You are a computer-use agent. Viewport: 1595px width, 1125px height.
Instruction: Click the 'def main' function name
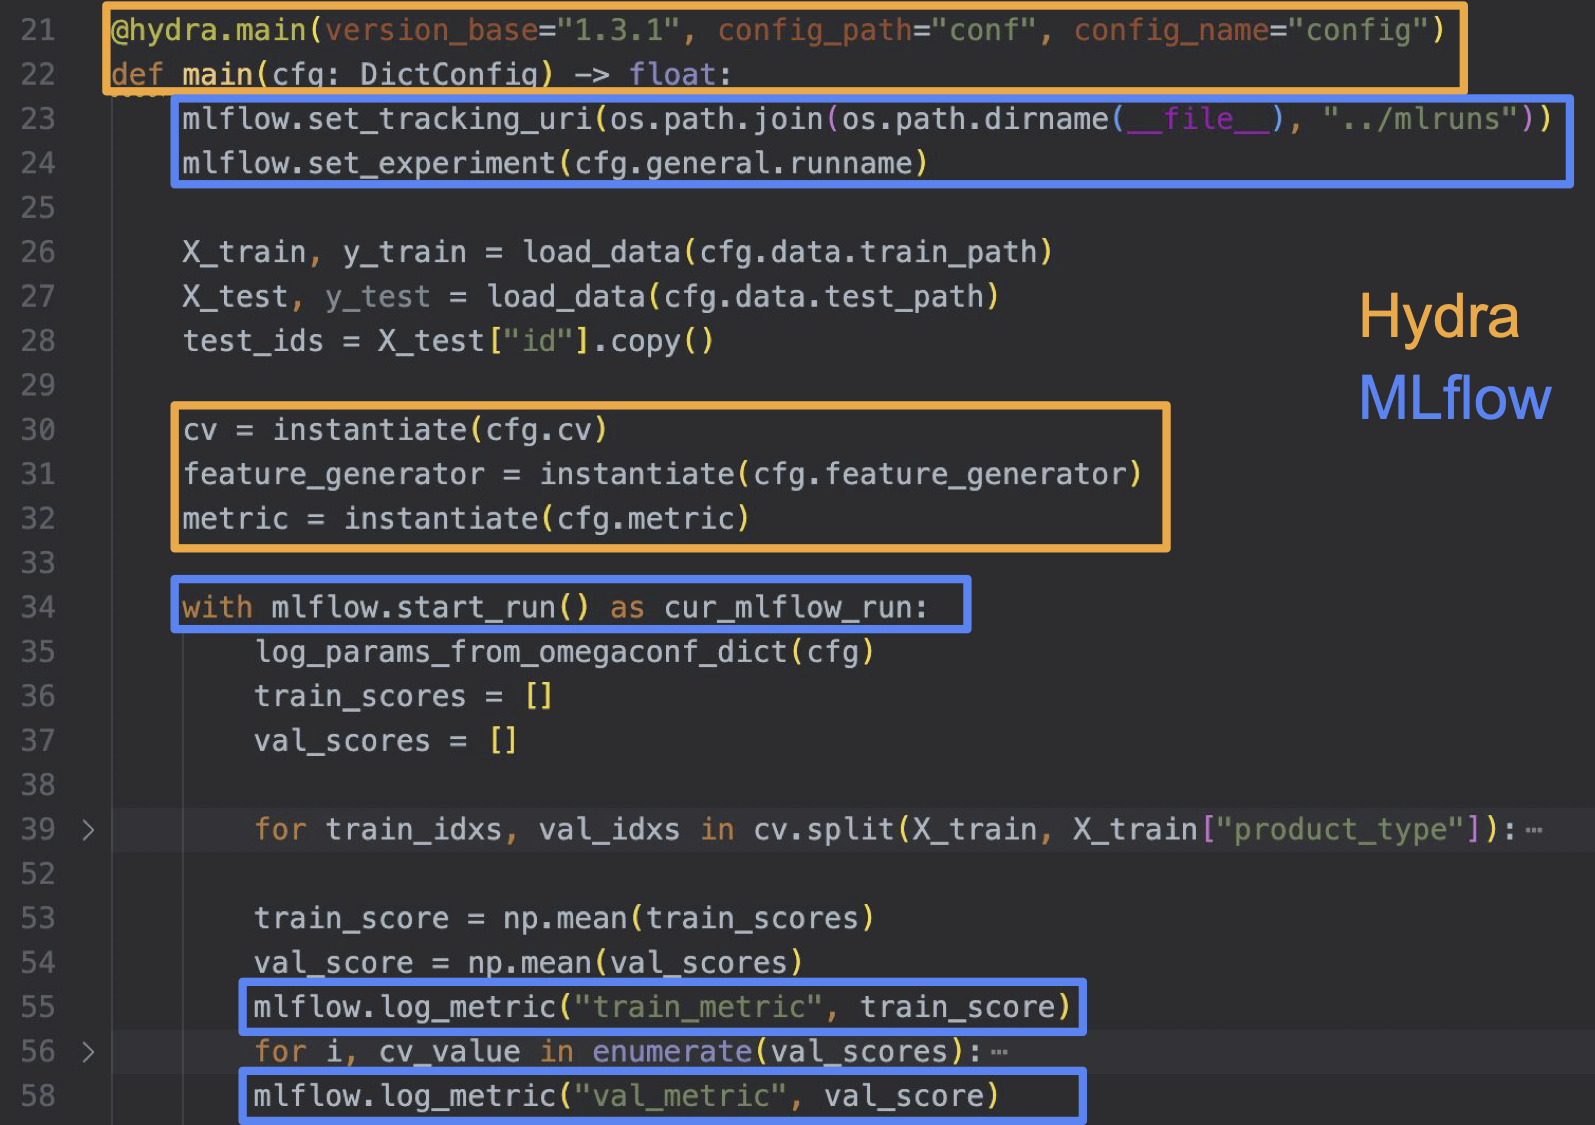click(218, 75)
